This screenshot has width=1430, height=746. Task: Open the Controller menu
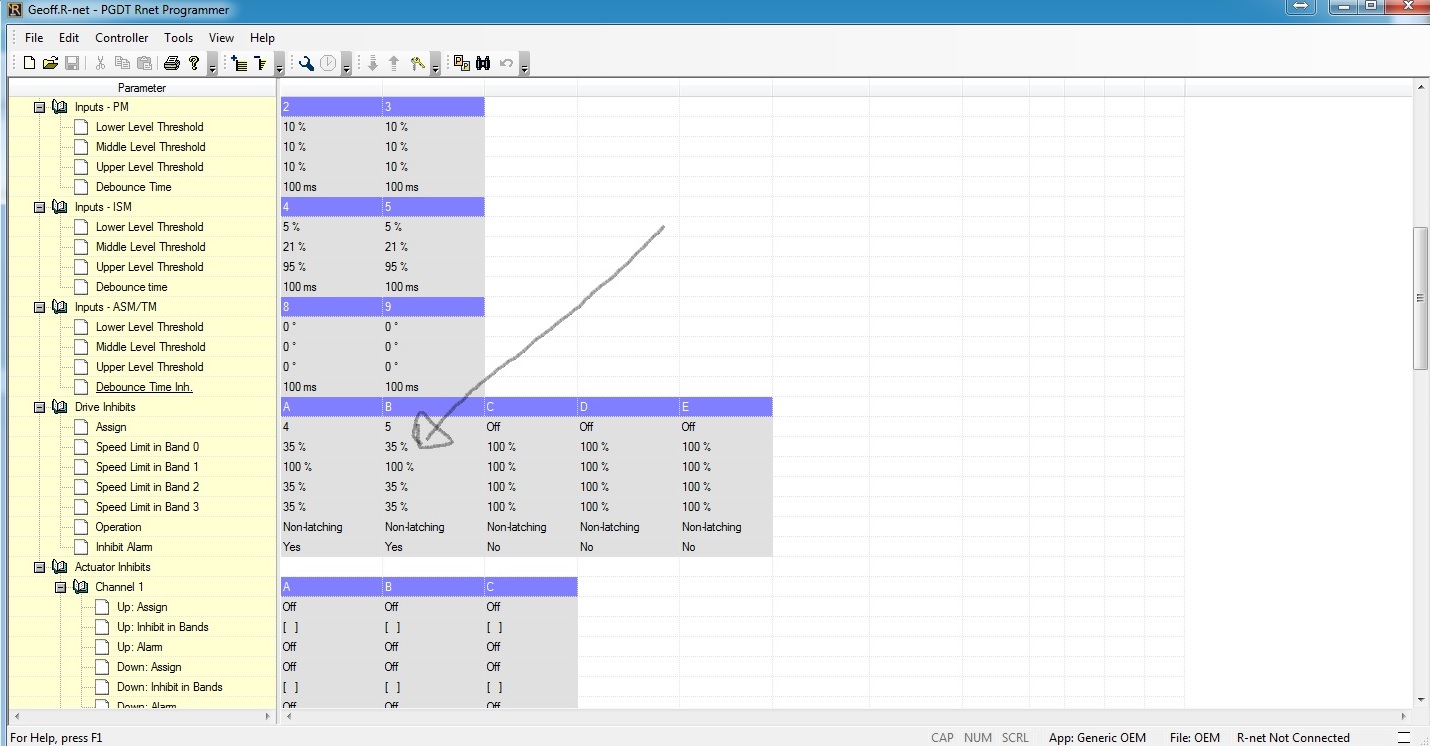[x=121, y=38]
